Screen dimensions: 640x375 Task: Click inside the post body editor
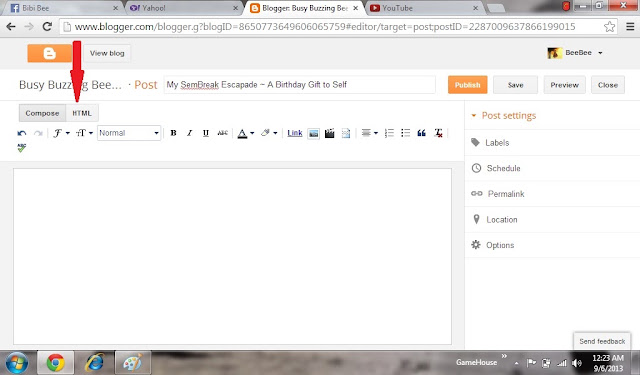click(232, 256)
